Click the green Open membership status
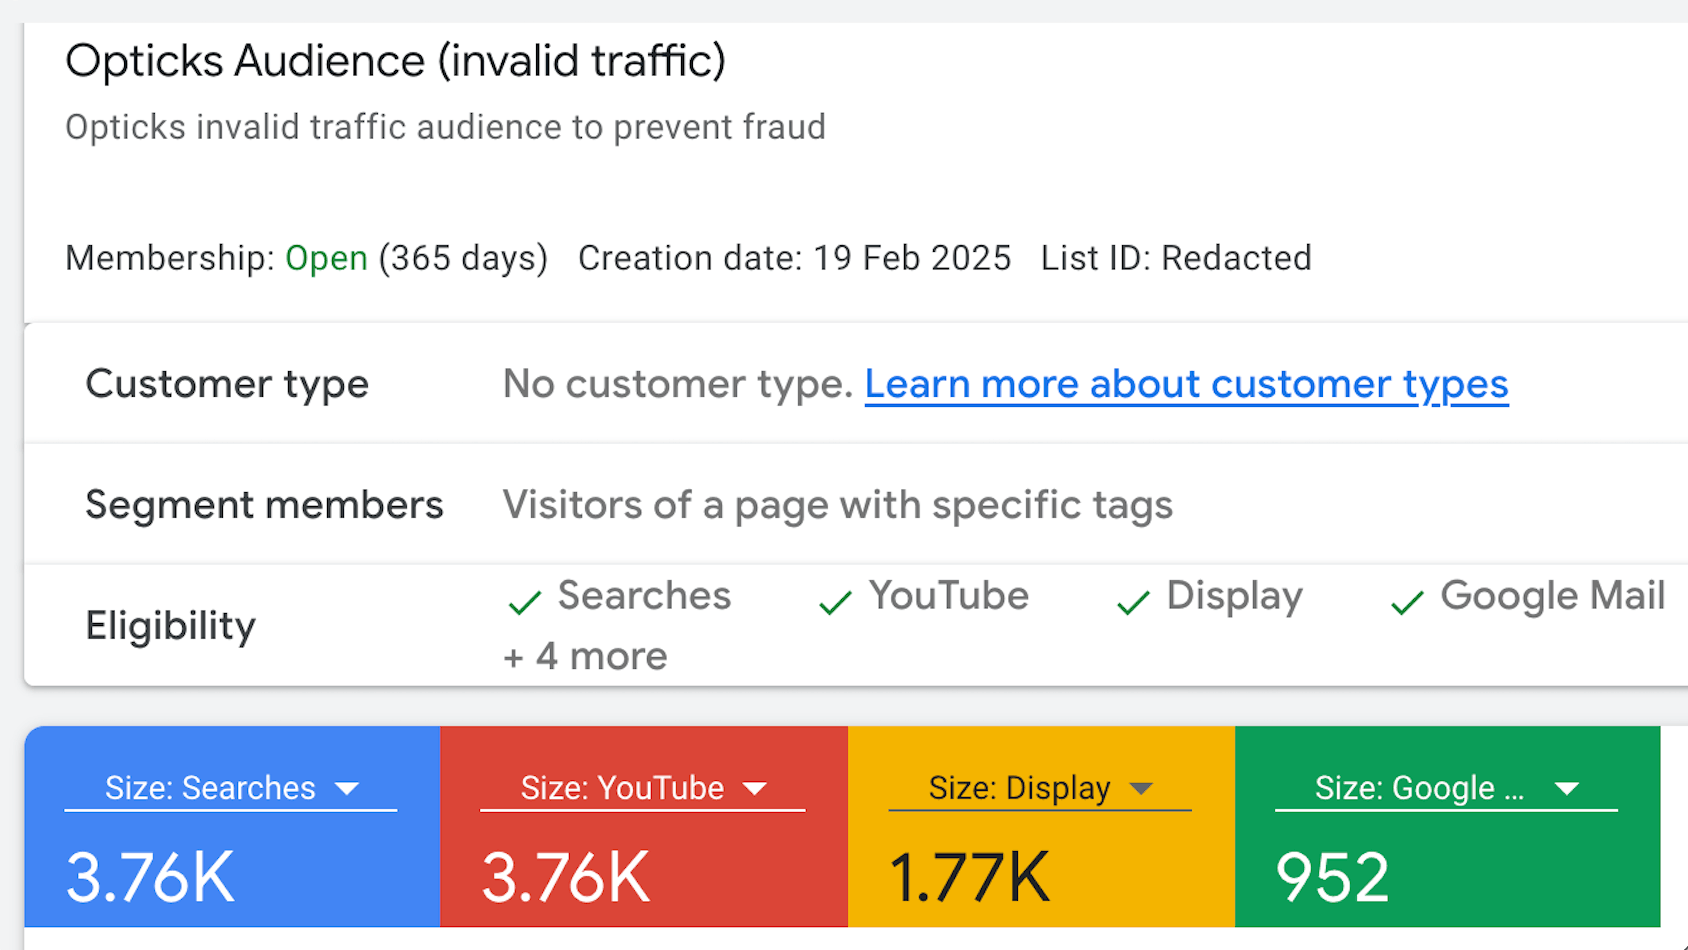 coord(326,258)
